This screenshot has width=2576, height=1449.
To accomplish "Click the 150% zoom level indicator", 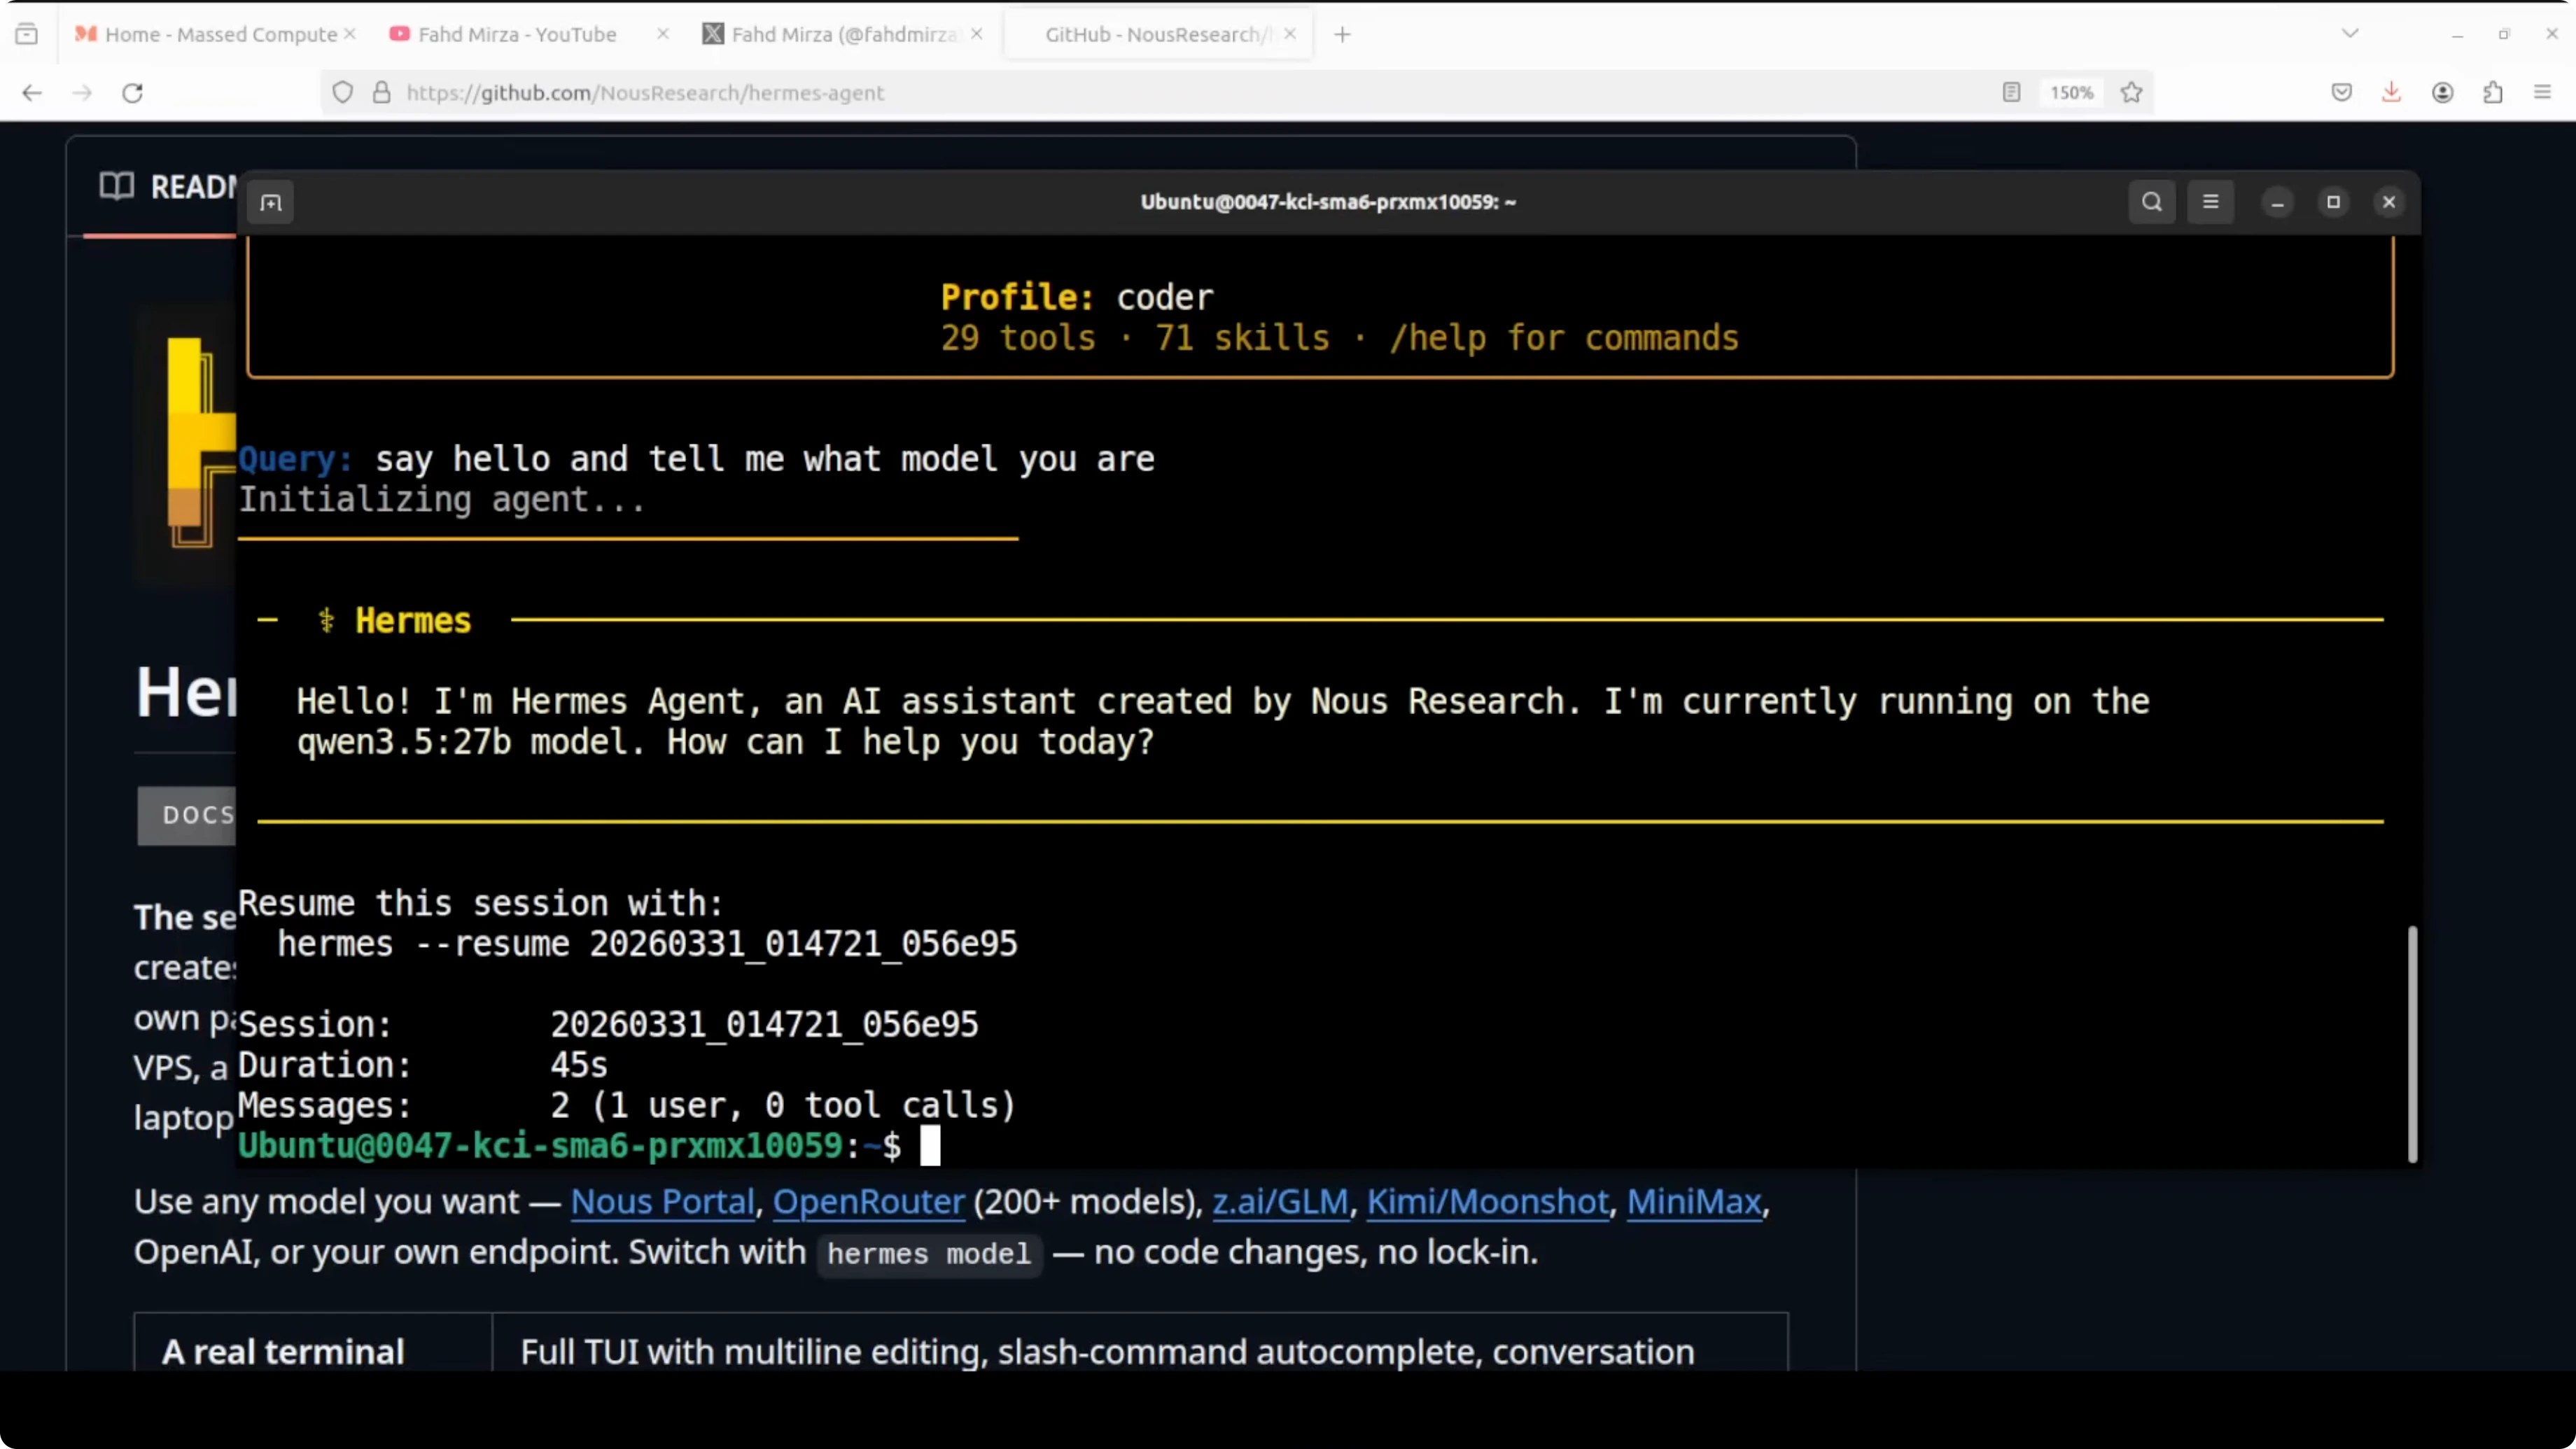I will [2071, 93].
